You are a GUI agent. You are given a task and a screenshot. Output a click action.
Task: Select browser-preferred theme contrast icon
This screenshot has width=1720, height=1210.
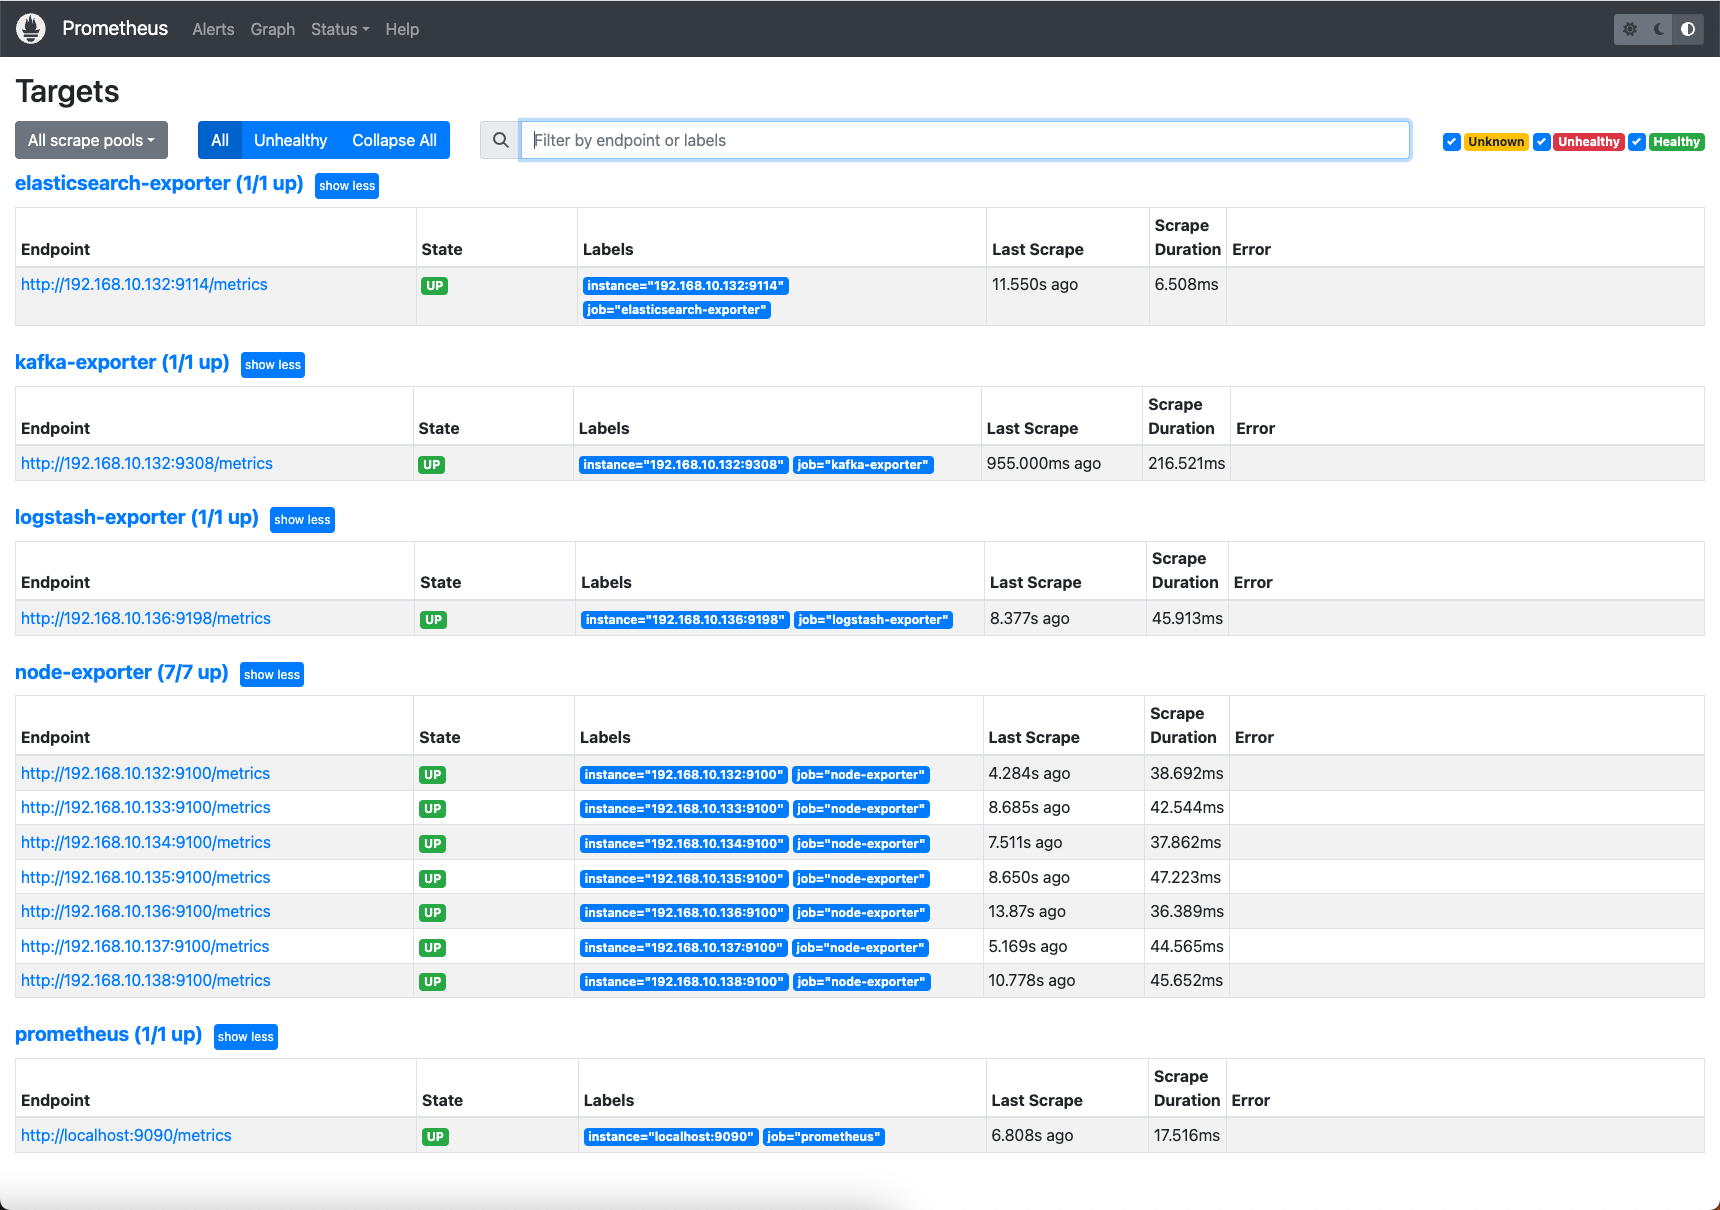click(x=1688, y=29)
